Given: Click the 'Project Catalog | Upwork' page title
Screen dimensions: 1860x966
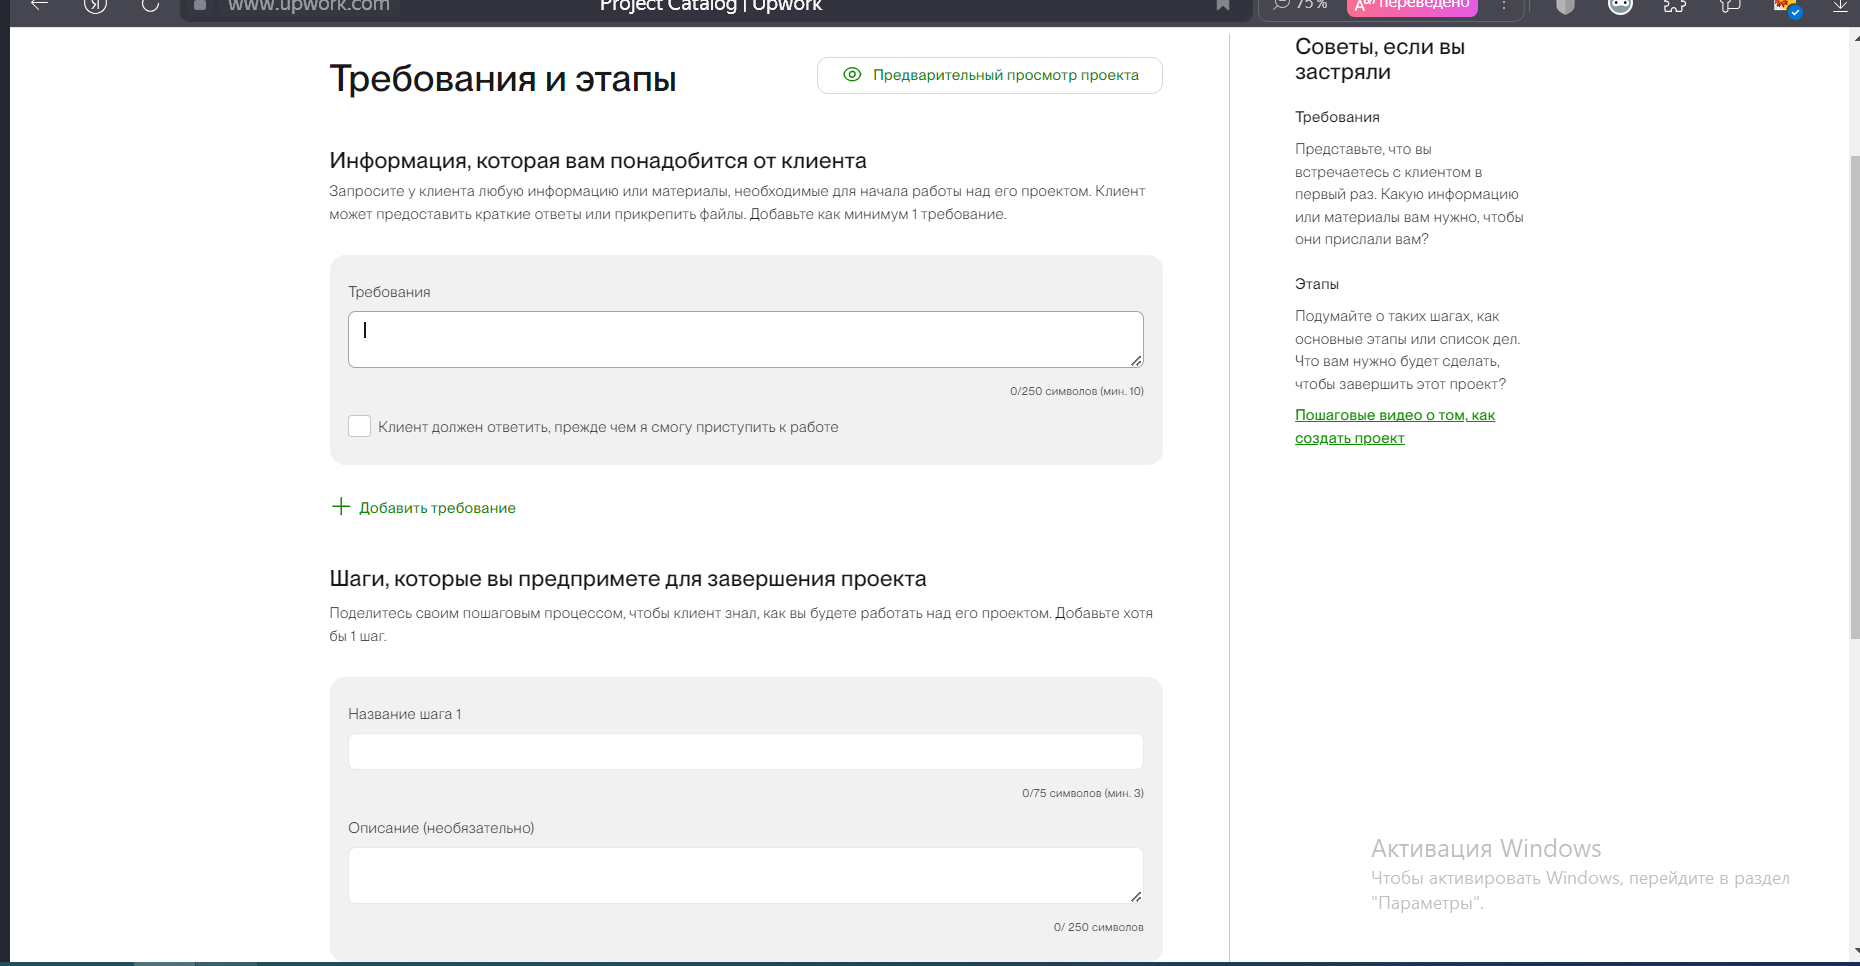Looking at the screenshot, I should click(711, 5).
